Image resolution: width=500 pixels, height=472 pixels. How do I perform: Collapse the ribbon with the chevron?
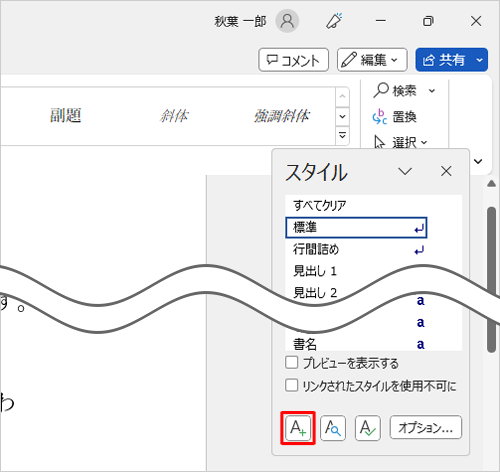(x=478, y=161)
